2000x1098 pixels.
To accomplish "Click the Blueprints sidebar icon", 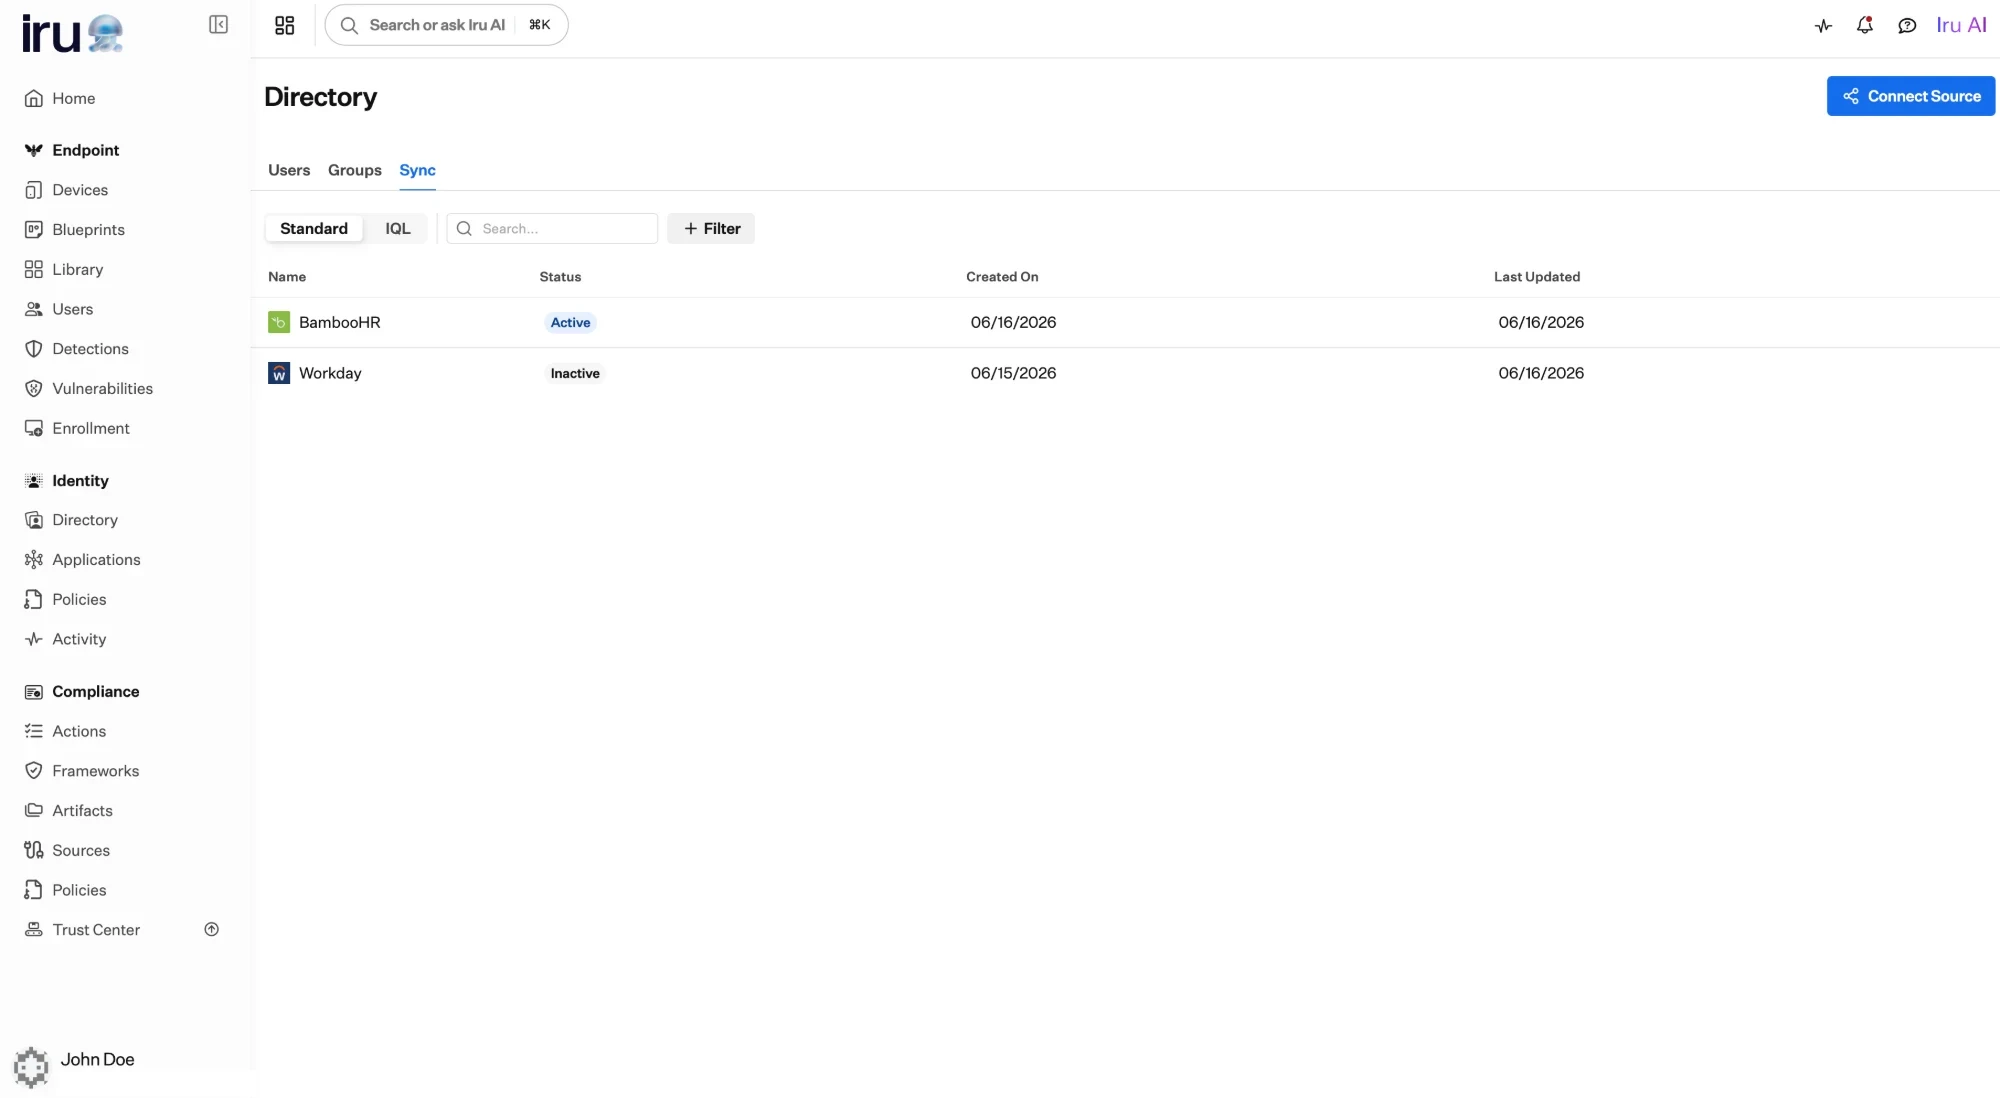I will (x=34, y=230).
